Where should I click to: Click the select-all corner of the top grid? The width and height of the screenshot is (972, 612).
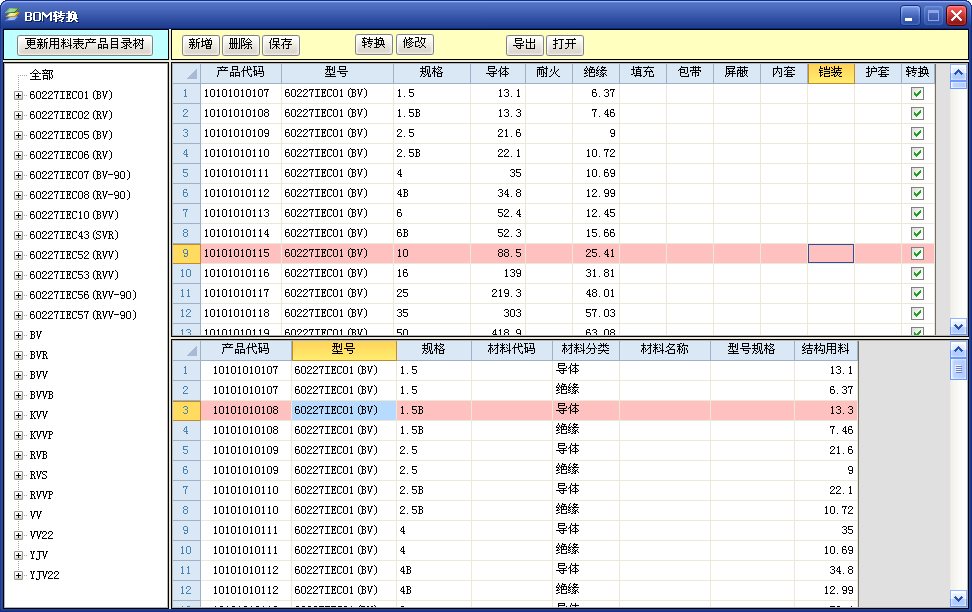point(186,73)
